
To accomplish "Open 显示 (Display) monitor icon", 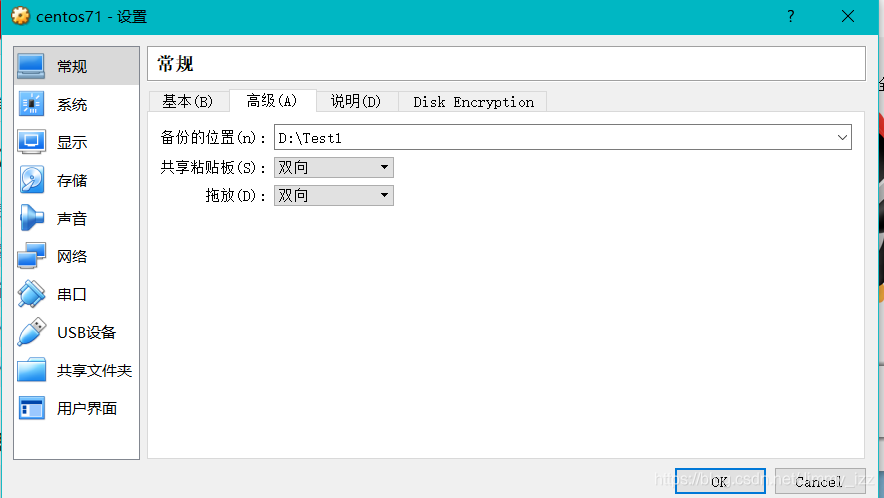I will tap(31, 142).
